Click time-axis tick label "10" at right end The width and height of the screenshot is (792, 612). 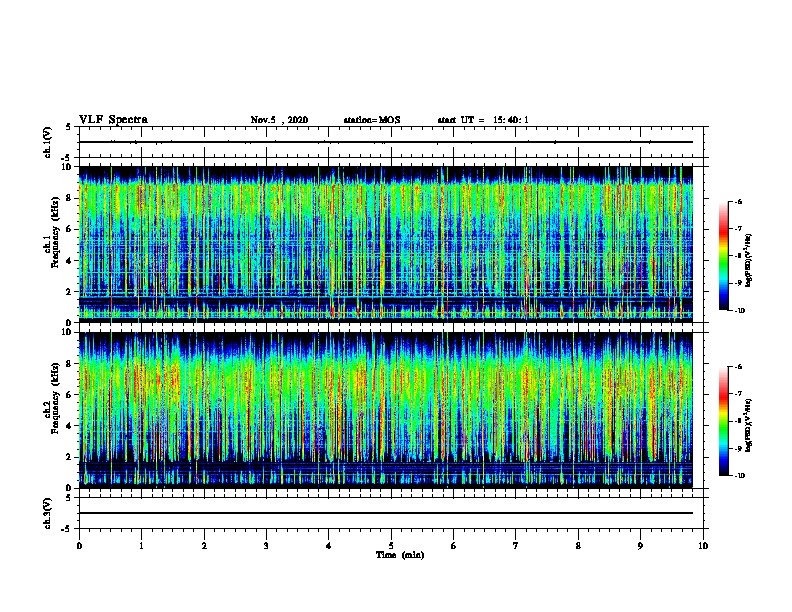(x=703, y=546)
